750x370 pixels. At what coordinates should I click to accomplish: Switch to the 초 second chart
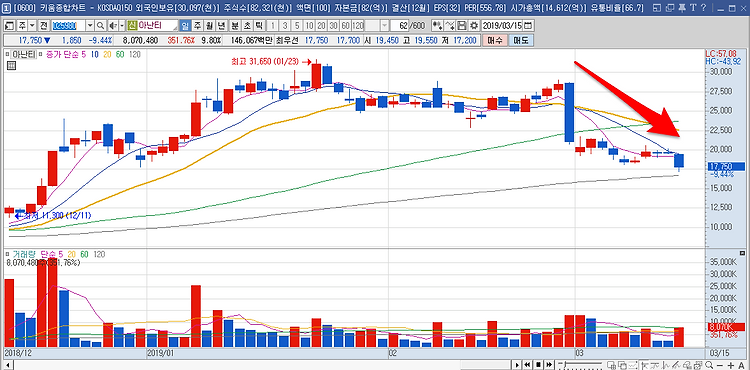click(x=247, y=25)
